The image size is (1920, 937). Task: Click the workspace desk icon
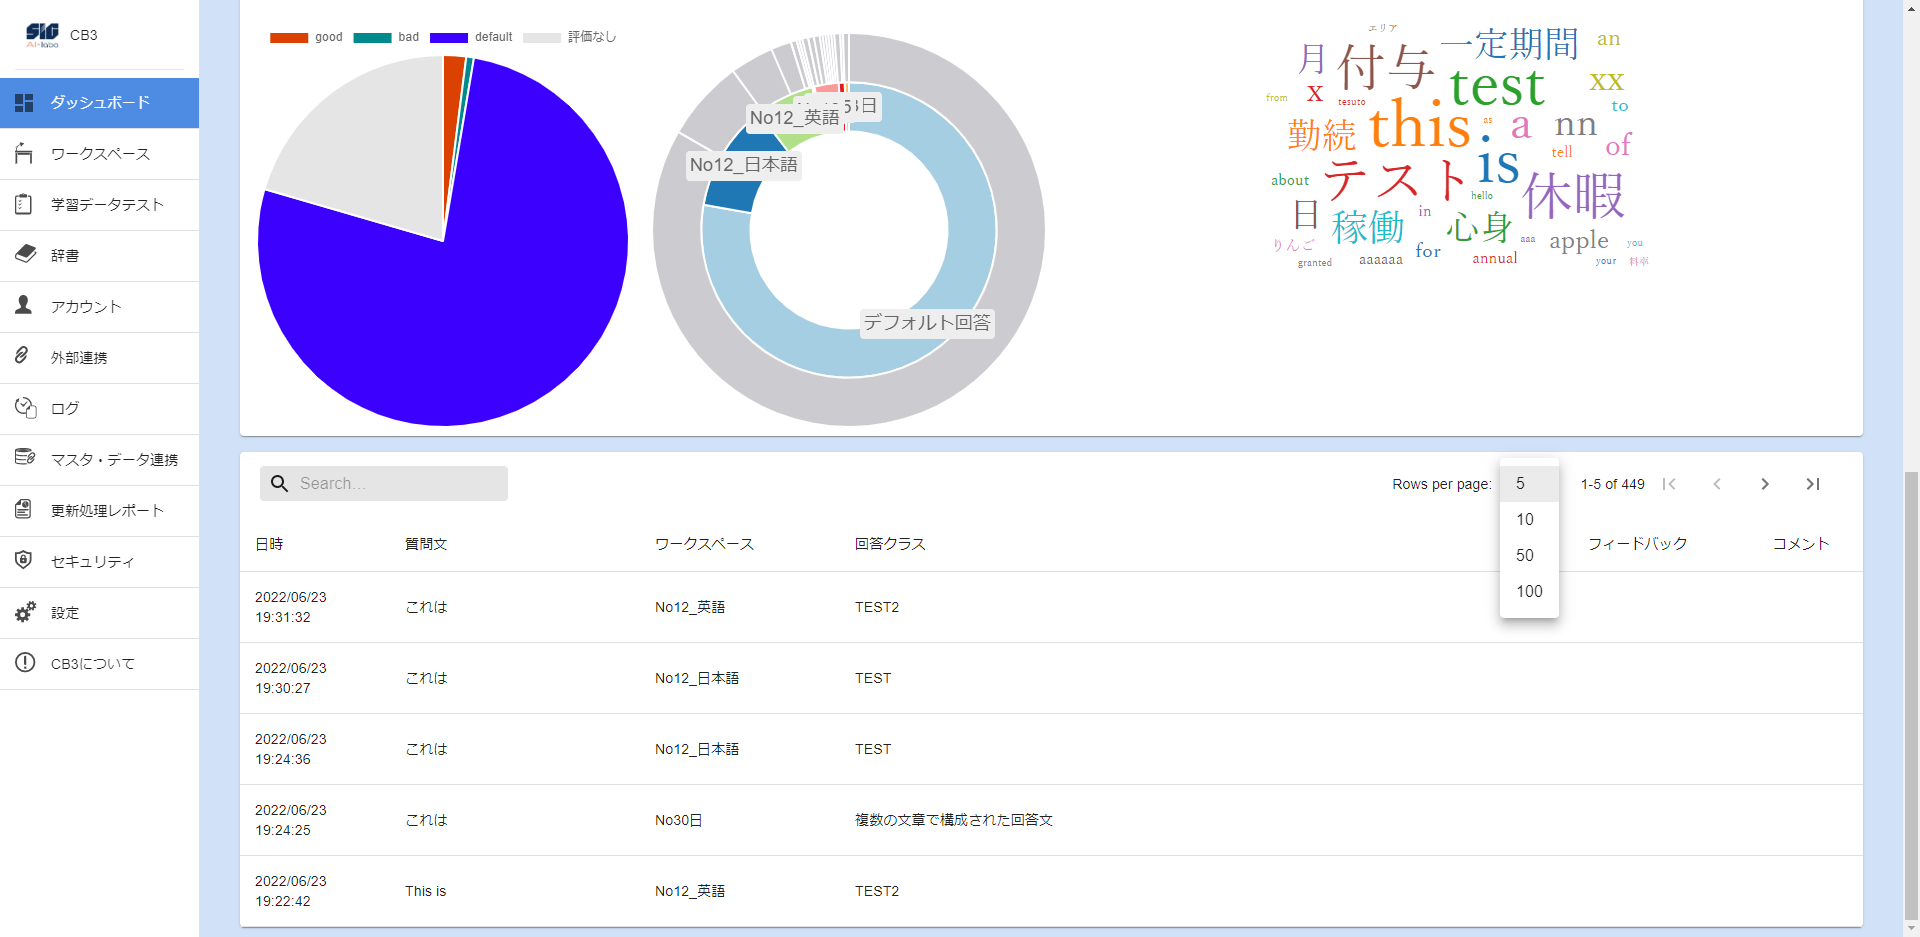(x=25, y=154)
